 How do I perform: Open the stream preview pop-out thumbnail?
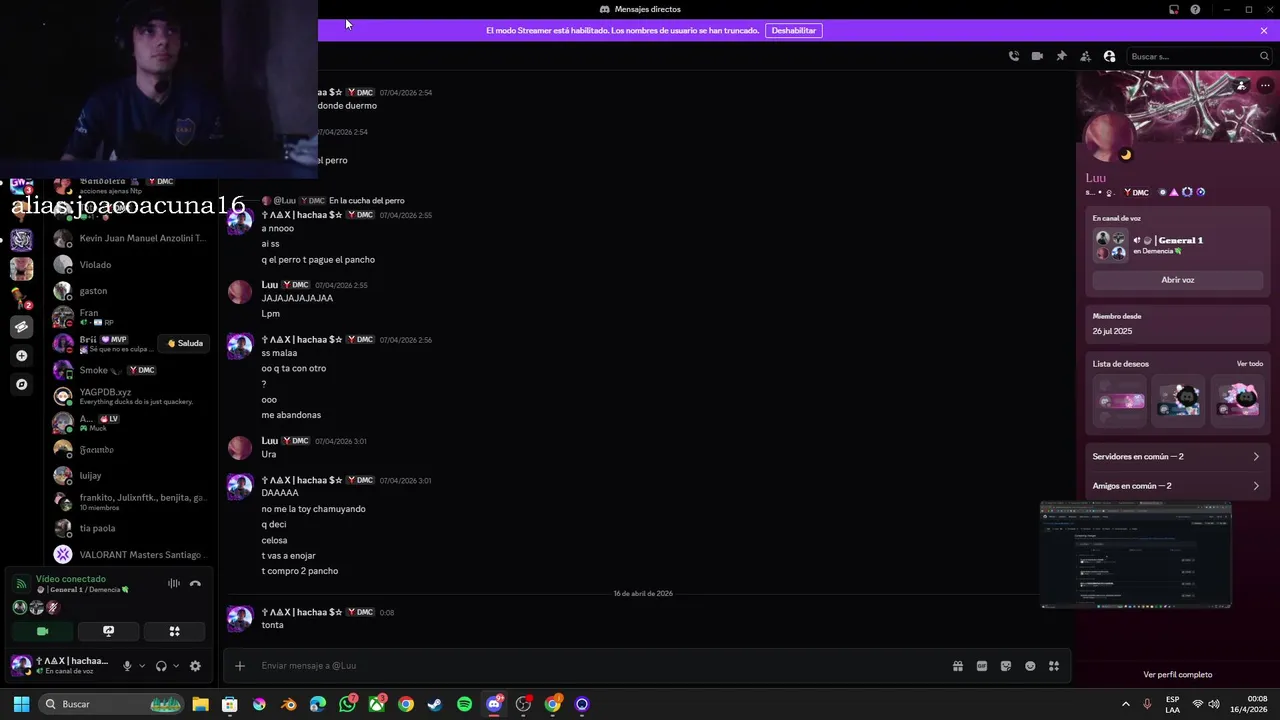tap(1135, 555)
